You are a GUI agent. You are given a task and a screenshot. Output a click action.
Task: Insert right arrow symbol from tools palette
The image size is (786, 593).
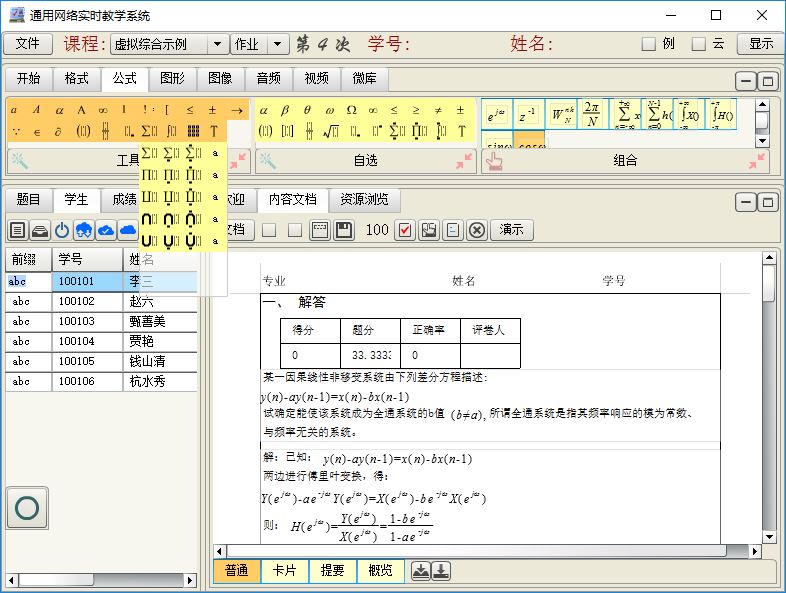click(237, 110)
